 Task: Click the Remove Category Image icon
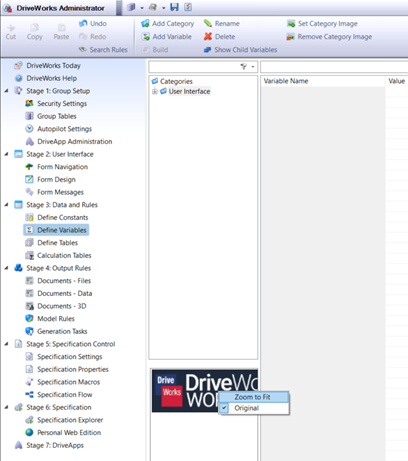290,37
